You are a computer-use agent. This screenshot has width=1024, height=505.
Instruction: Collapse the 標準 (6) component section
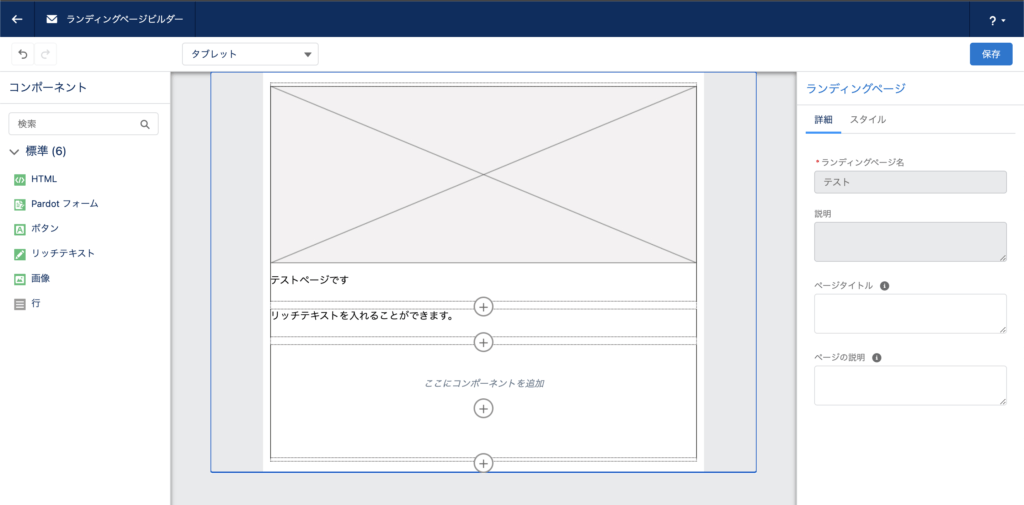15,152
